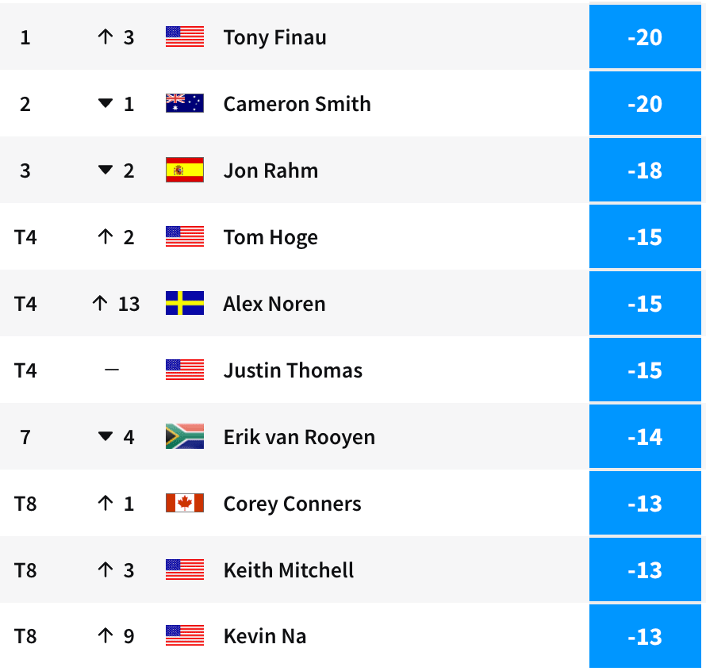Image resolution: width=706 pixels, height=672 pixels.
Task: Click the Swedish flag next to Alex Noren
Action: pos(185,304)
